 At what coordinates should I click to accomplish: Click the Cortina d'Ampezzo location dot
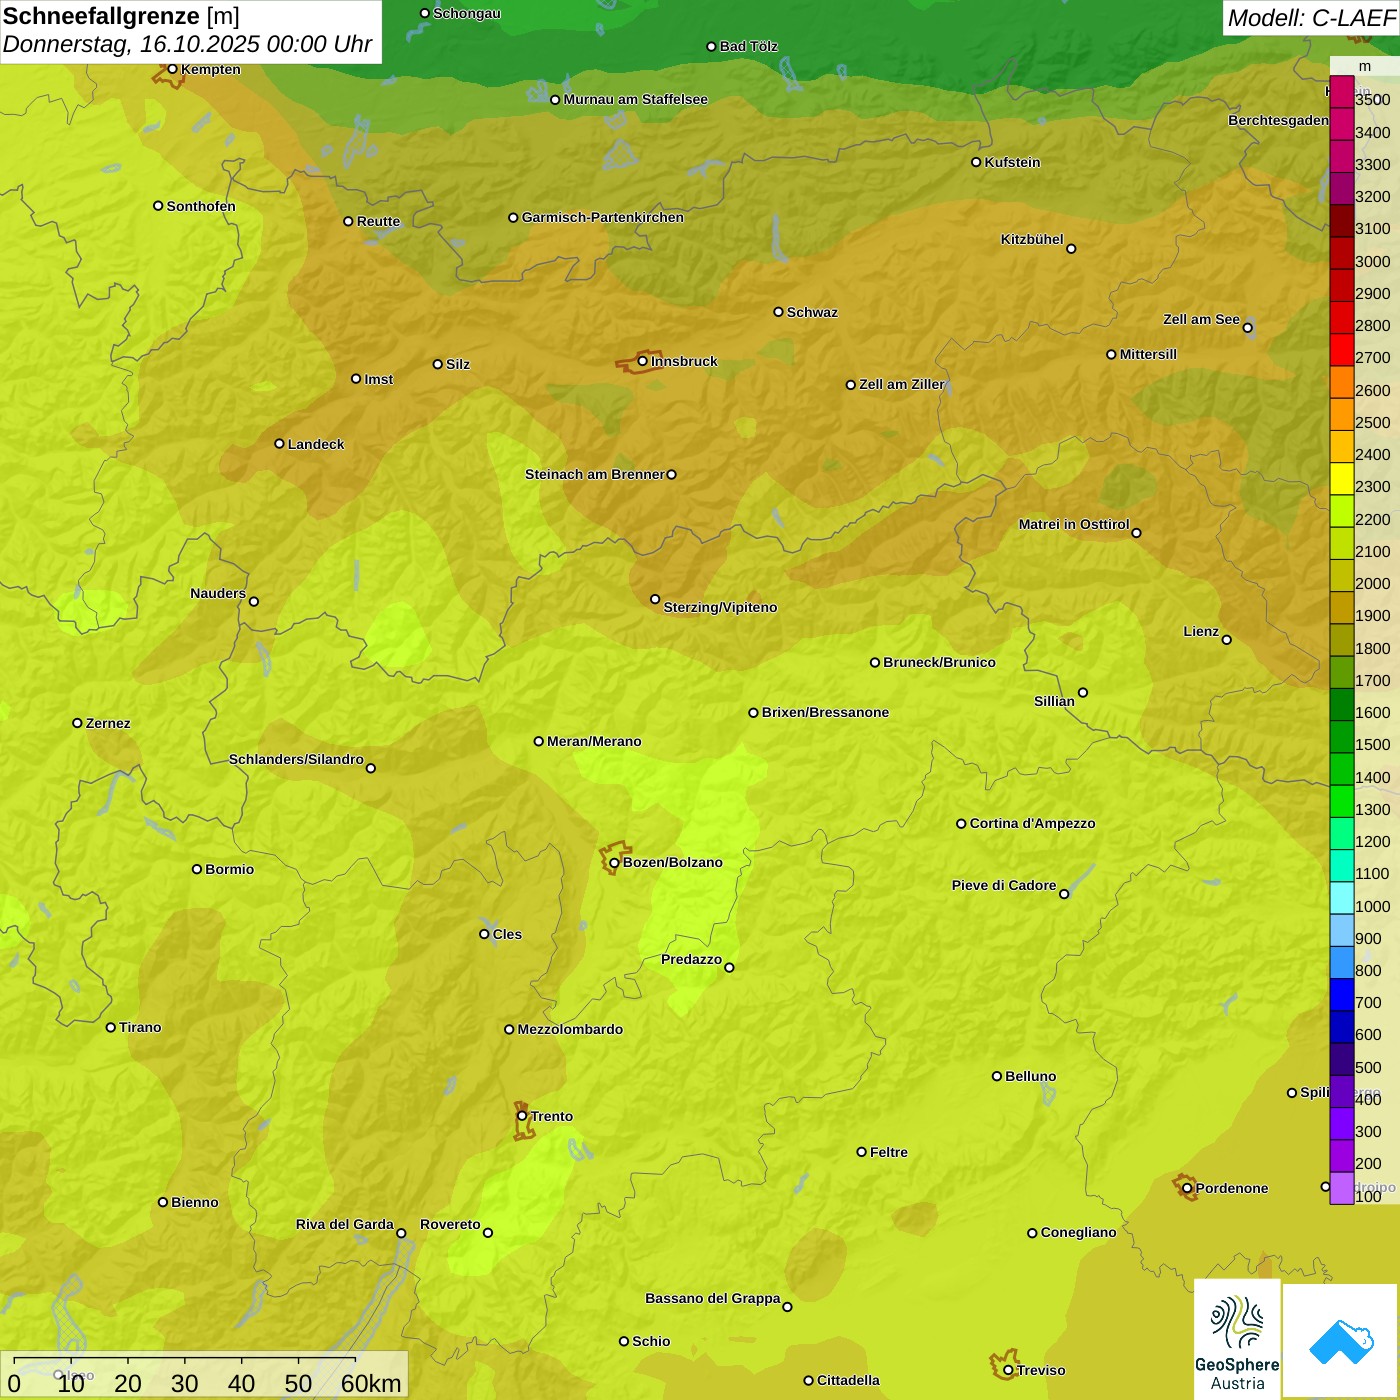coord(961,824)
